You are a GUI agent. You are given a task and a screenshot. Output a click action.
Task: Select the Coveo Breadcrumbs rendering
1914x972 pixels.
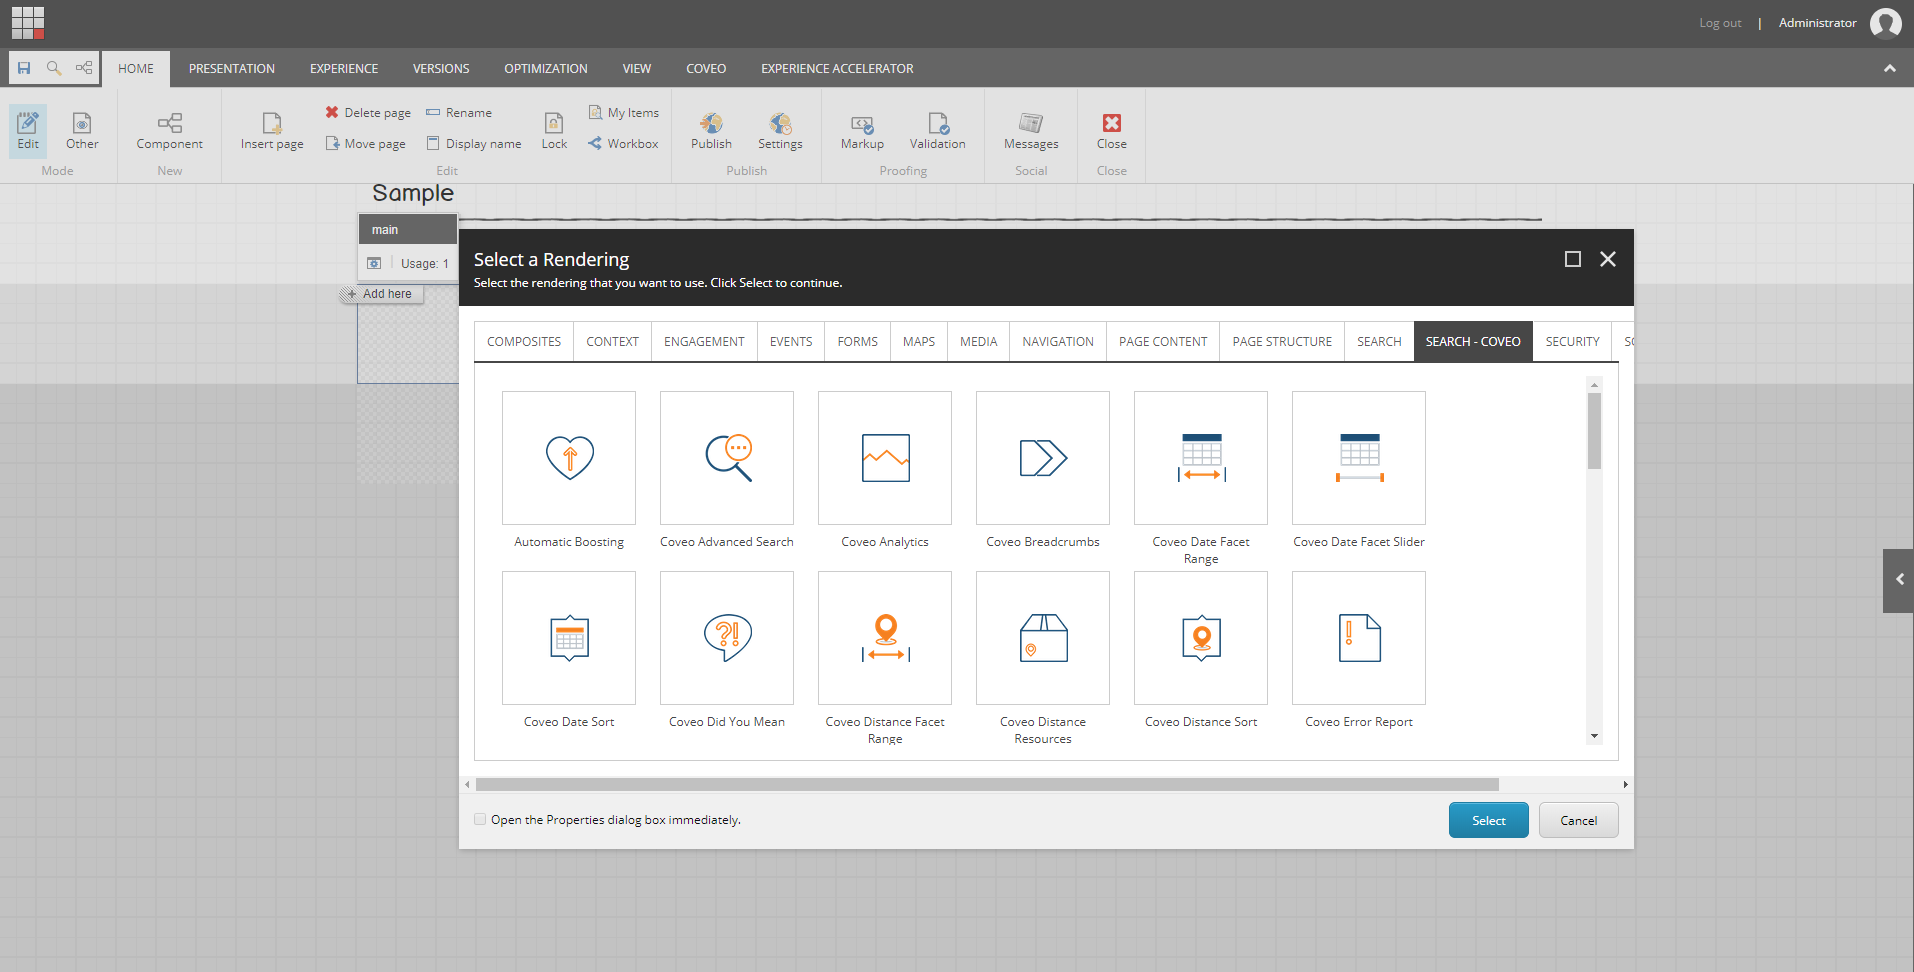(x=1042, y=458)
